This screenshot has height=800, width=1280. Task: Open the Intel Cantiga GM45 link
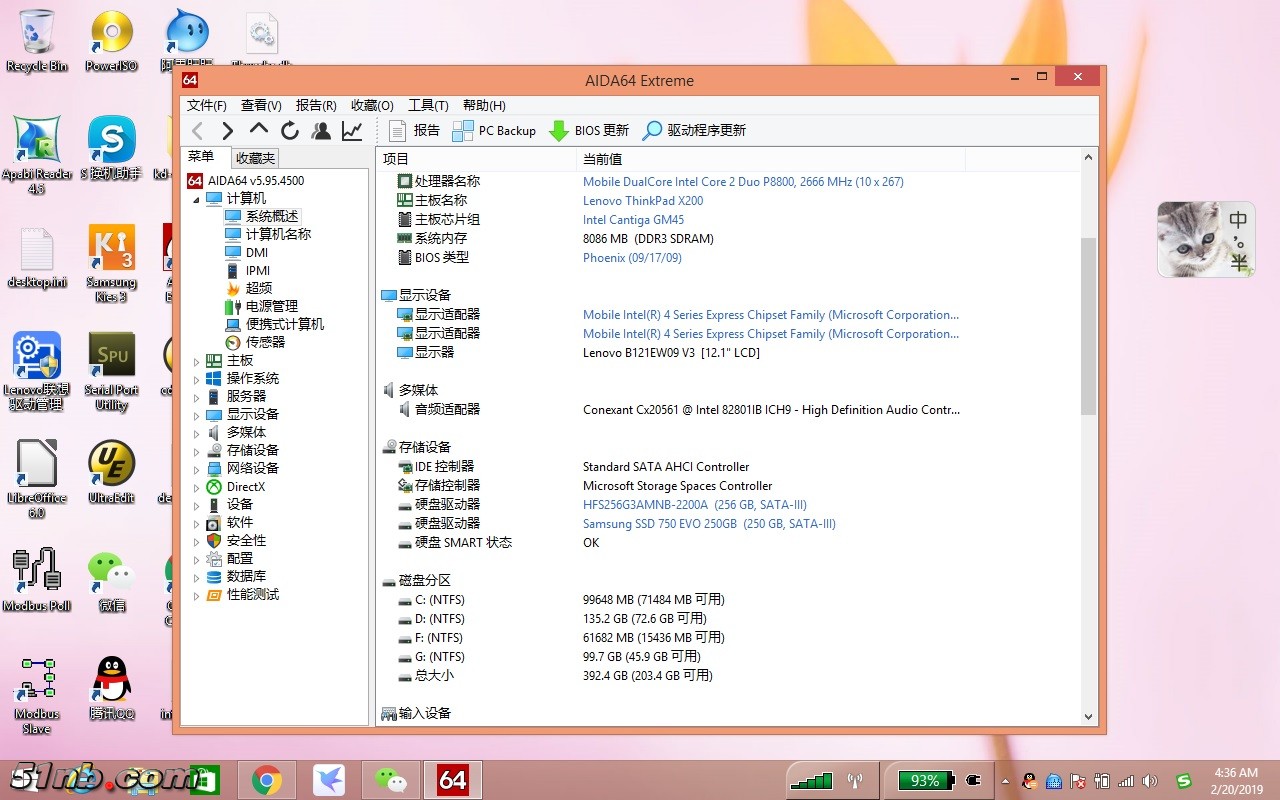(633, 220)
